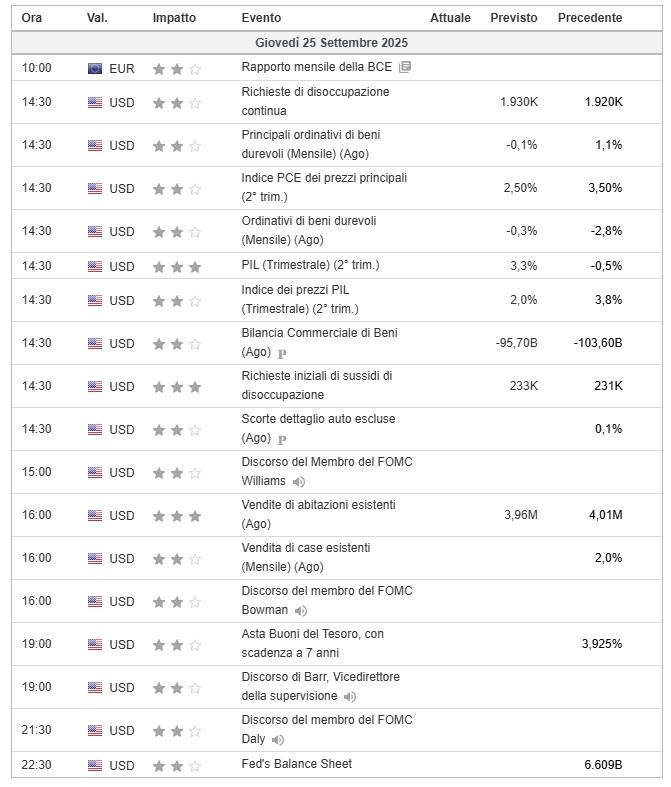Screen dimensions: 671x787
Task: Open the Fed's Balance Sheet event
Action: (x=296, y=765)
